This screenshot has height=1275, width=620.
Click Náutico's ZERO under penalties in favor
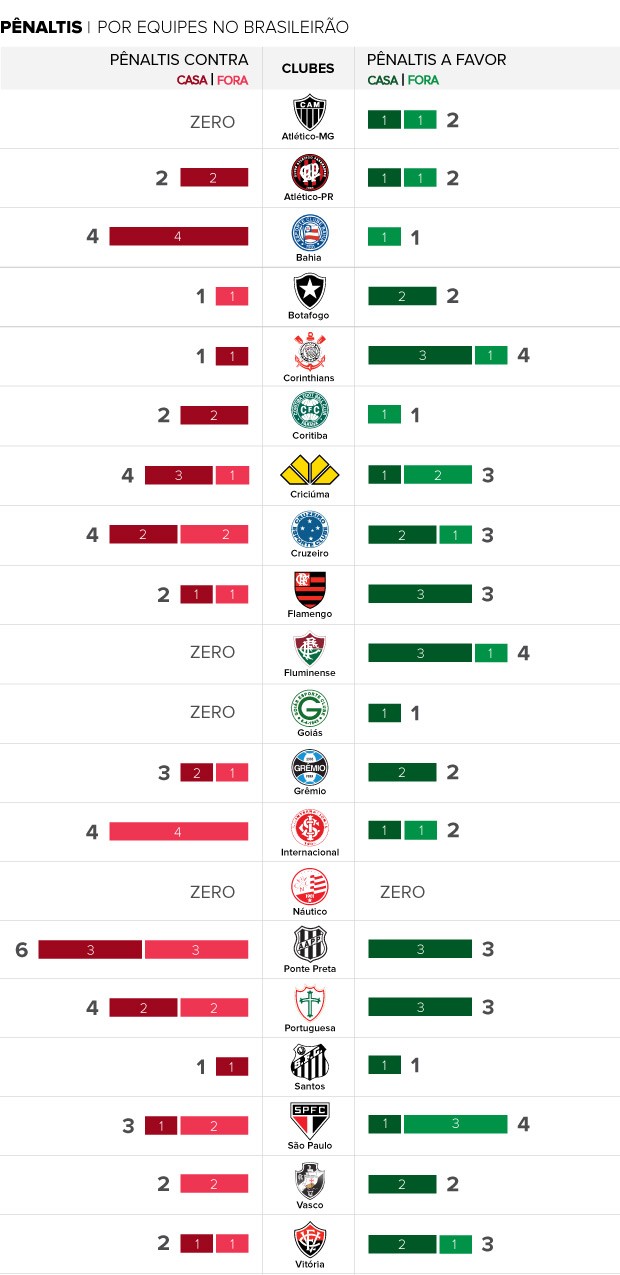pyautogui.click(x=402, y=892)
